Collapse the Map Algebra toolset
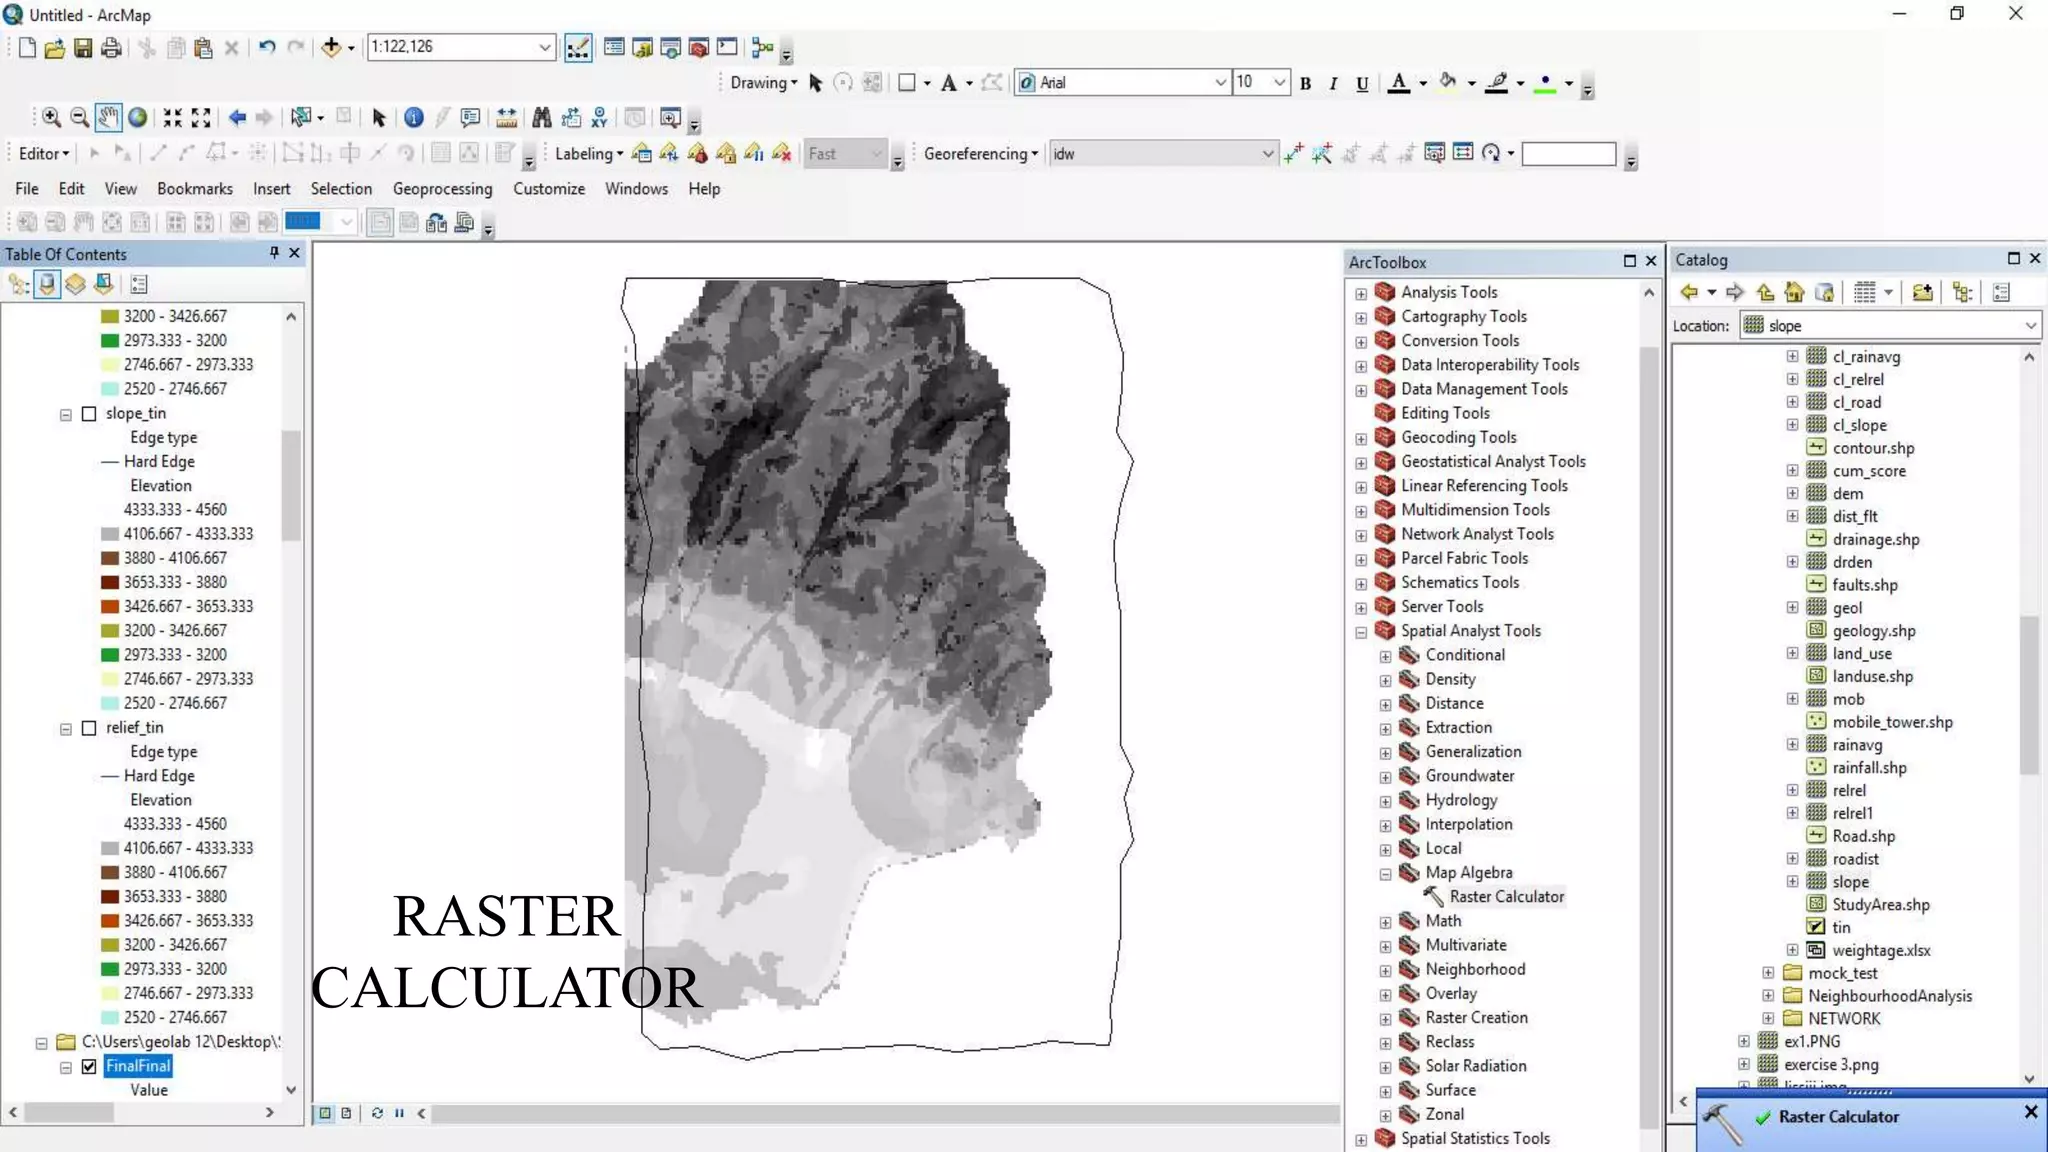2048x1152 pixels. point(1385,874)
